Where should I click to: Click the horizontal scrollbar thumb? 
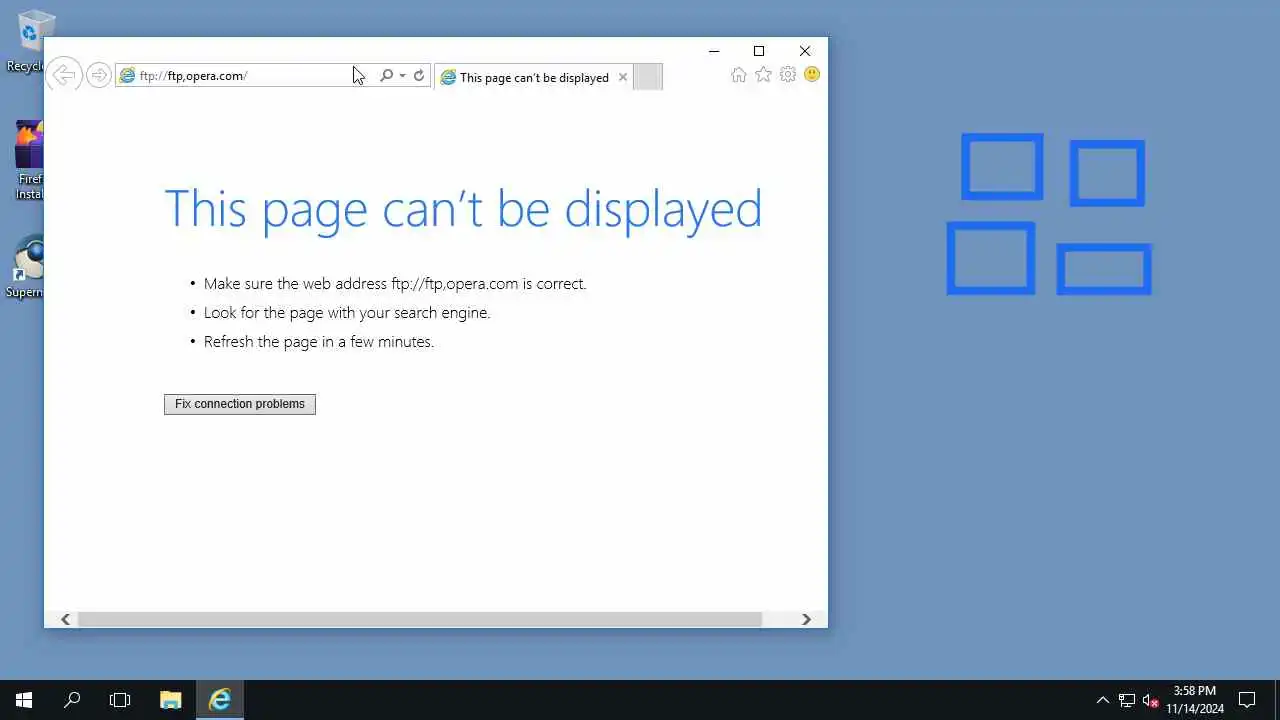pos(420,619)
